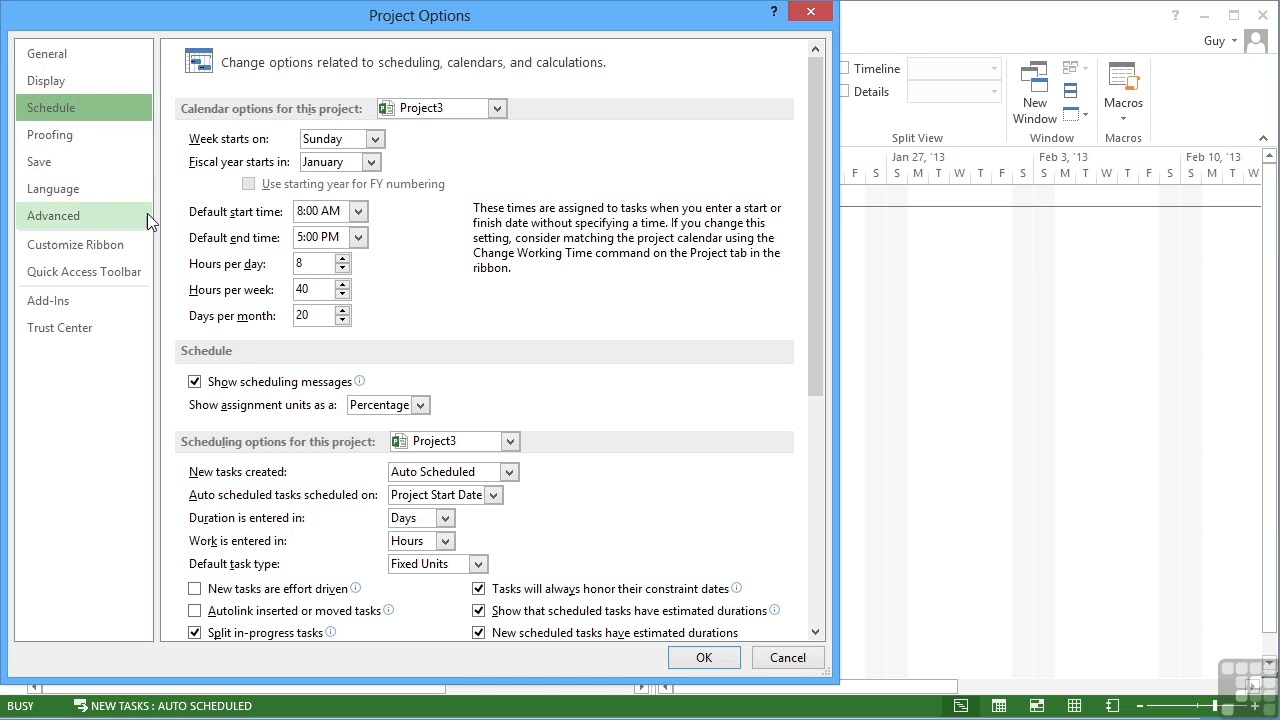Switch to Task Usage view in status bar
This screenshot has width=1280, height=720.
(x=999, y=706)
